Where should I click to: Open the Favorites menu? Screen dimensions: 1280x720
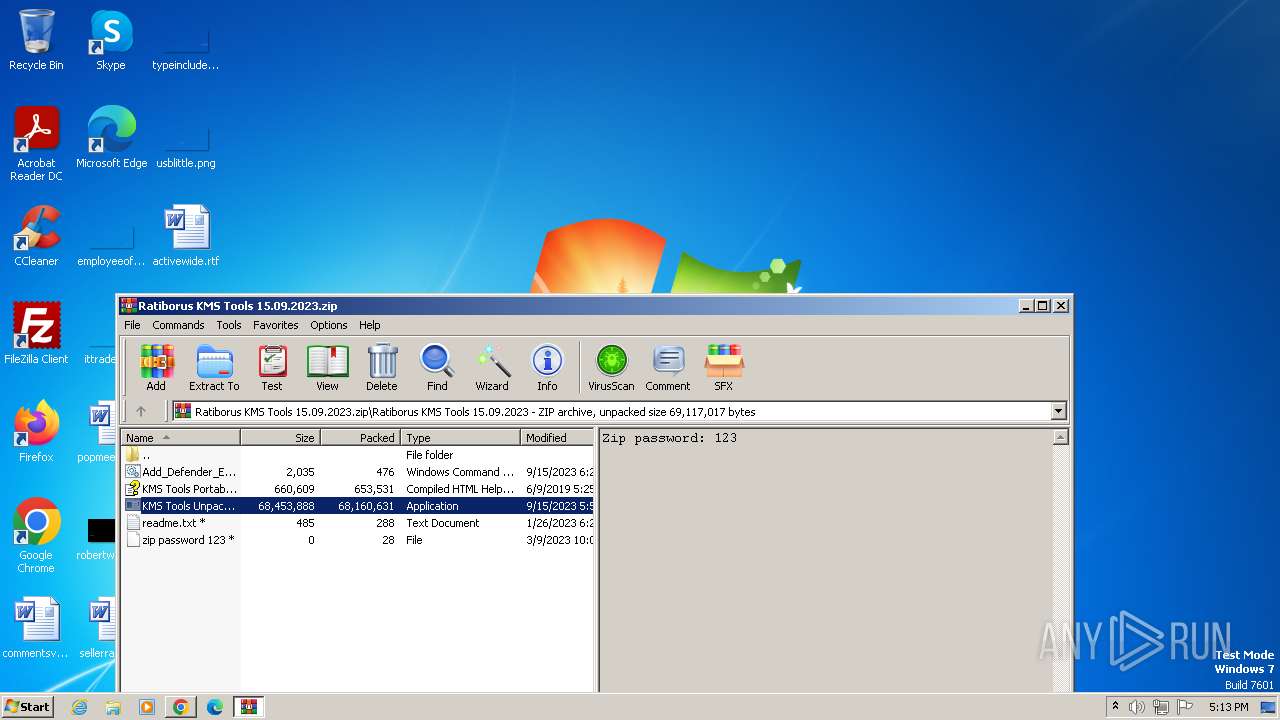(275, 325)
